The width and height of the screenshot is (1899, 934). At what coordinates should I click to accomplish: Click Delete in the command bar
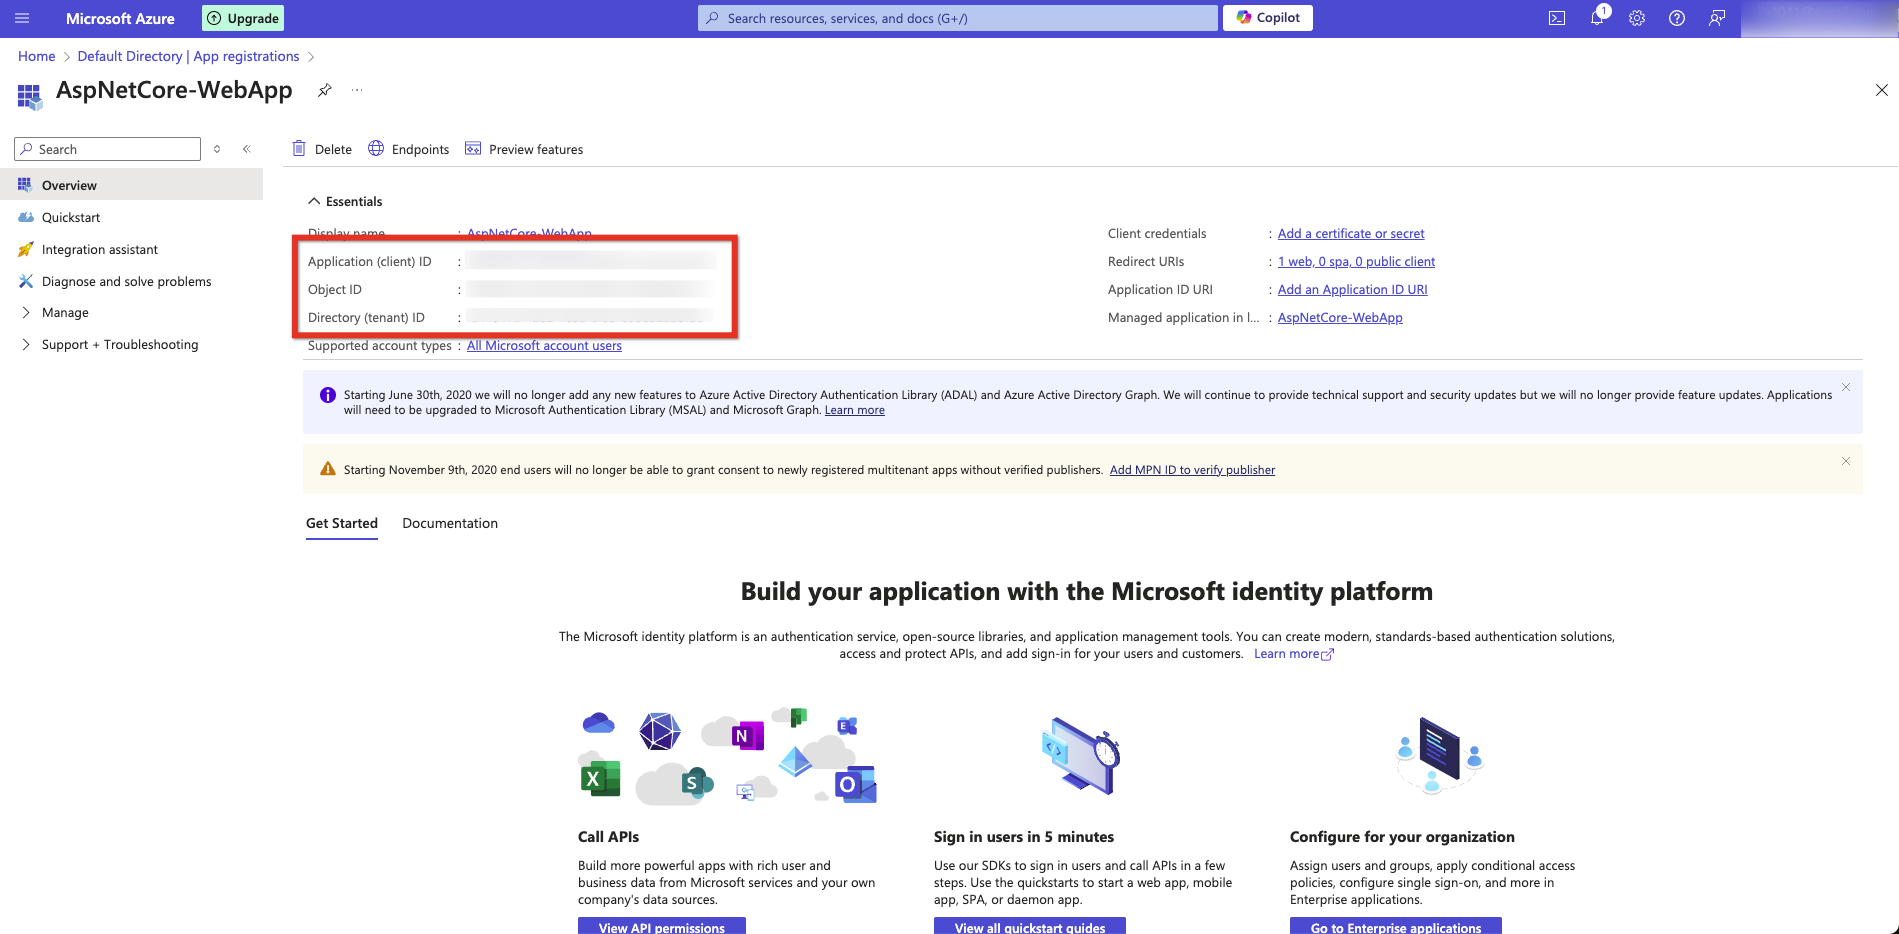[x=322, y=149]
